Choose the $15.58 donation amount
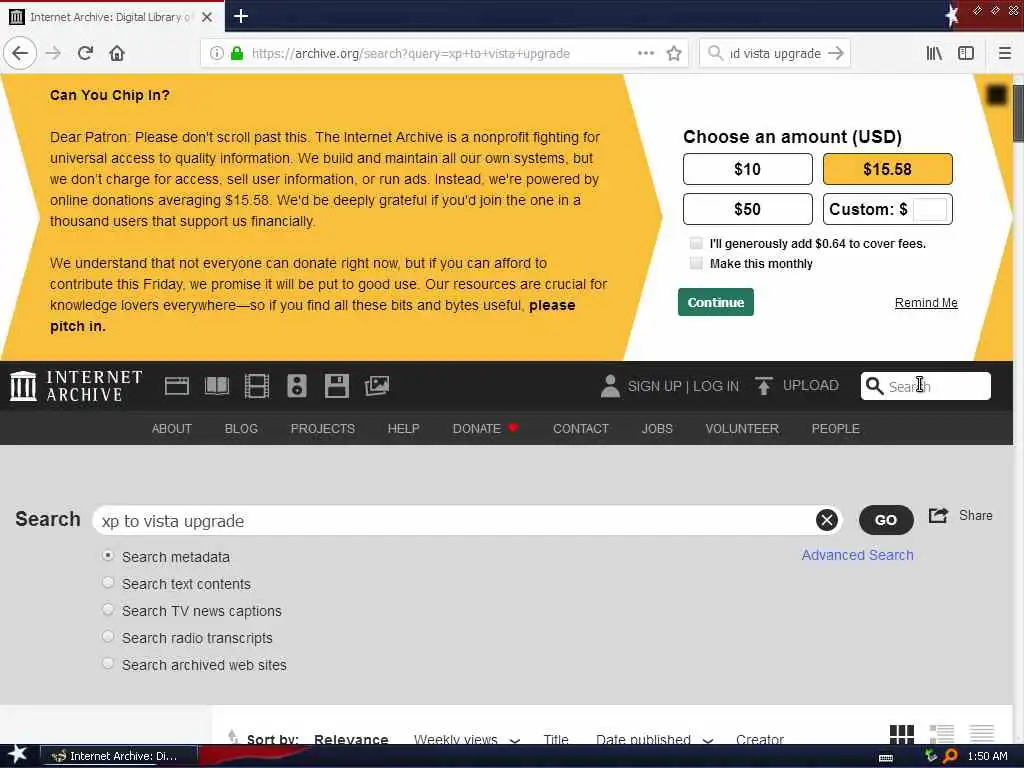This screenshot has height=768, width=1024. [888, 169]
